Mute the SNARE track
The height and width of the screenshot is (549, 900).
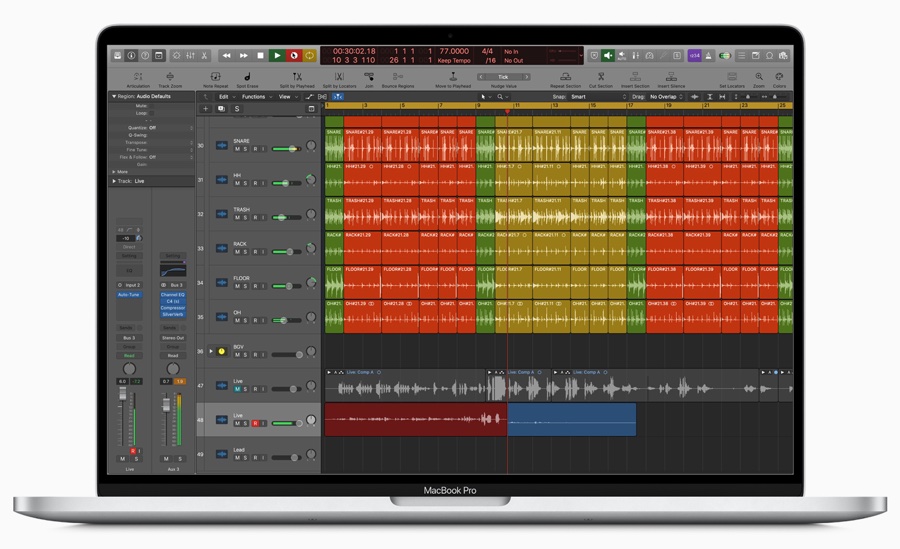[x=237, y=149]
